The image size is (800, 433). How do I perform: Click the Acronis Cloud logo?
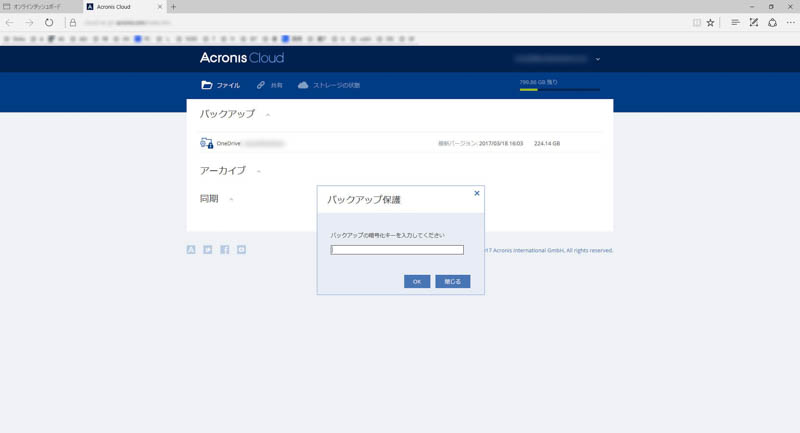(x=242, y=58)
